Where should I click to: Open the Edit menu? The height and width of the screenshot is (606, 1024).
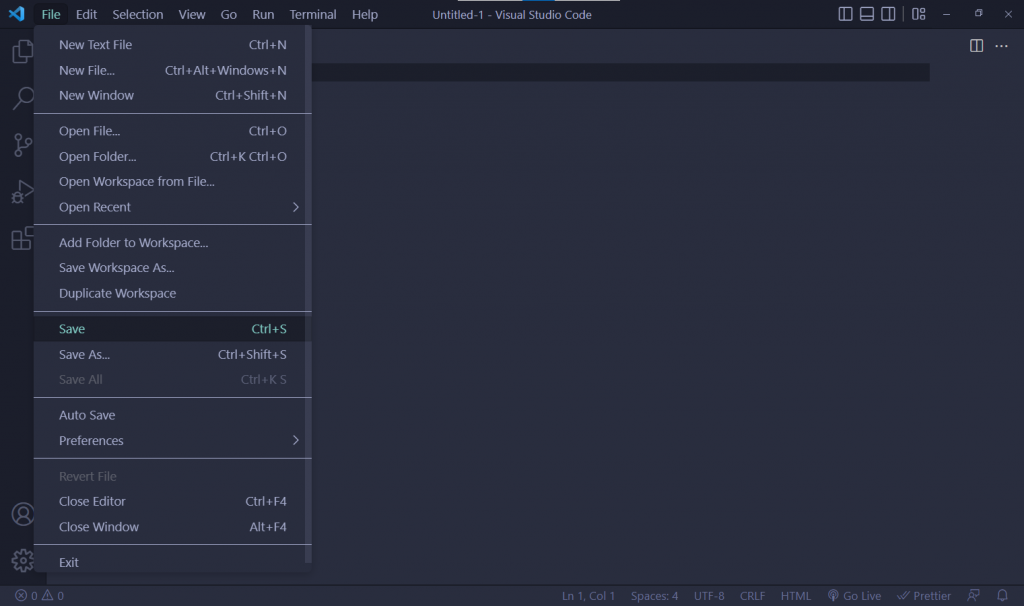86,14
